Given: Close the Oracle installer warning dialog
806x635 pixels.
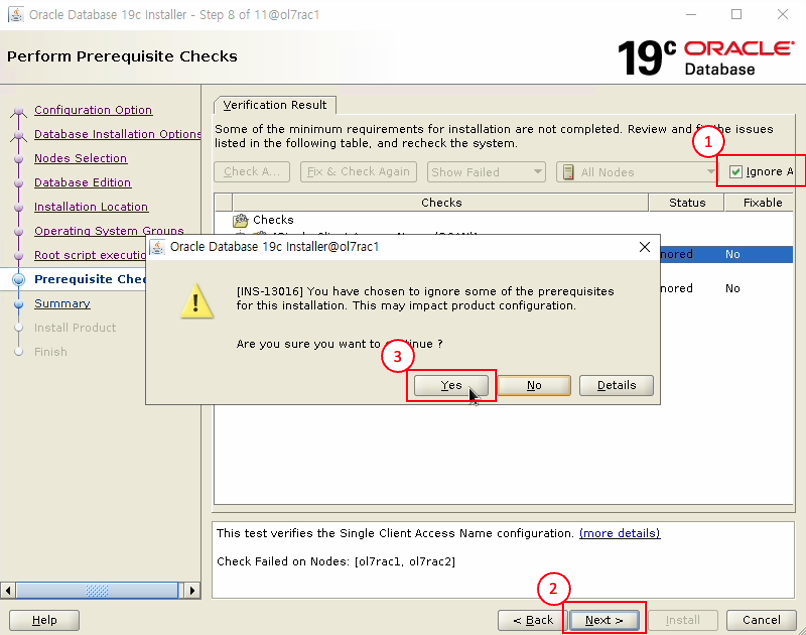Looking at the screenshot, I should click(645, 247).
